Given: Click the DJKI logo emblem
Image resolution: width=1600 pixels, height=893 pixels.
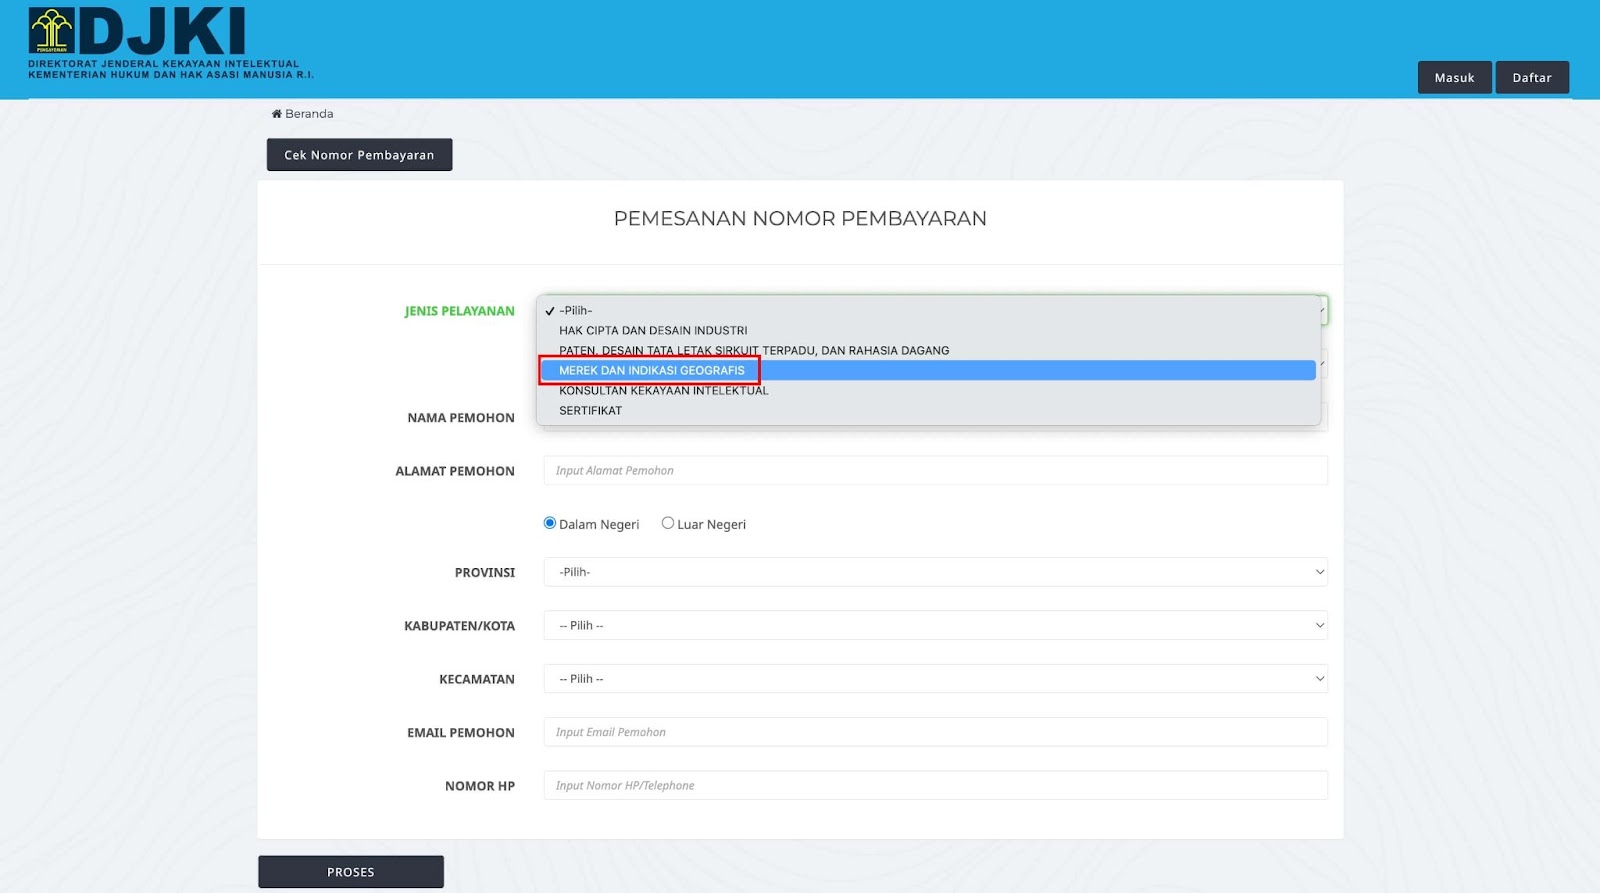Looking at the screenshot, I should (51, 30).
